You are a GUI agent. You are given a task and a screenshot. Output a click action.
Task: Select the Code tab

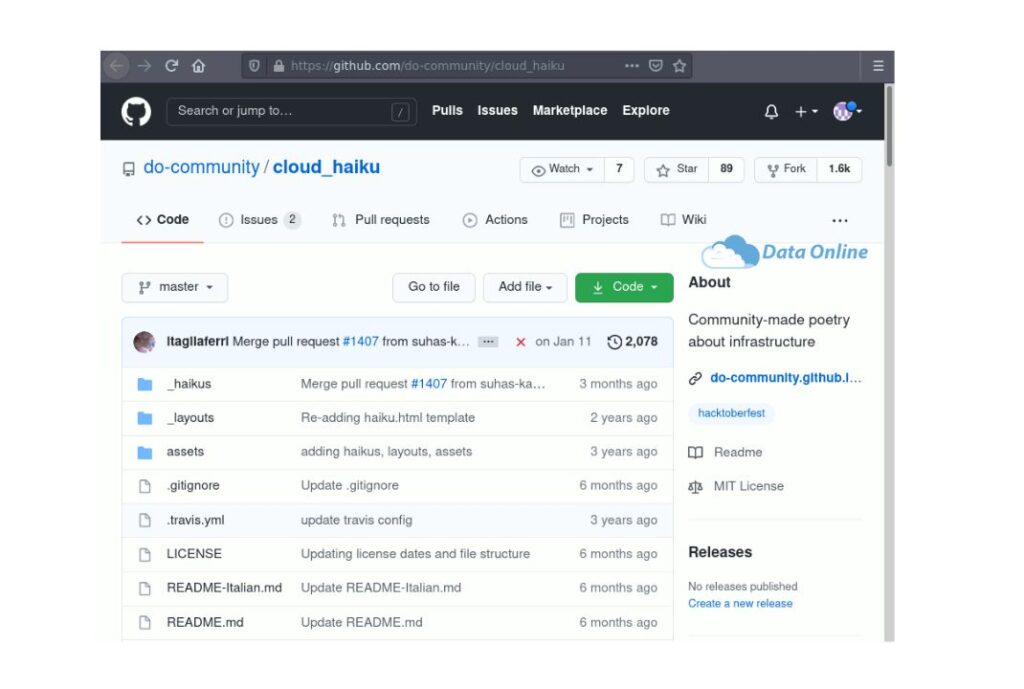(163, 220)
